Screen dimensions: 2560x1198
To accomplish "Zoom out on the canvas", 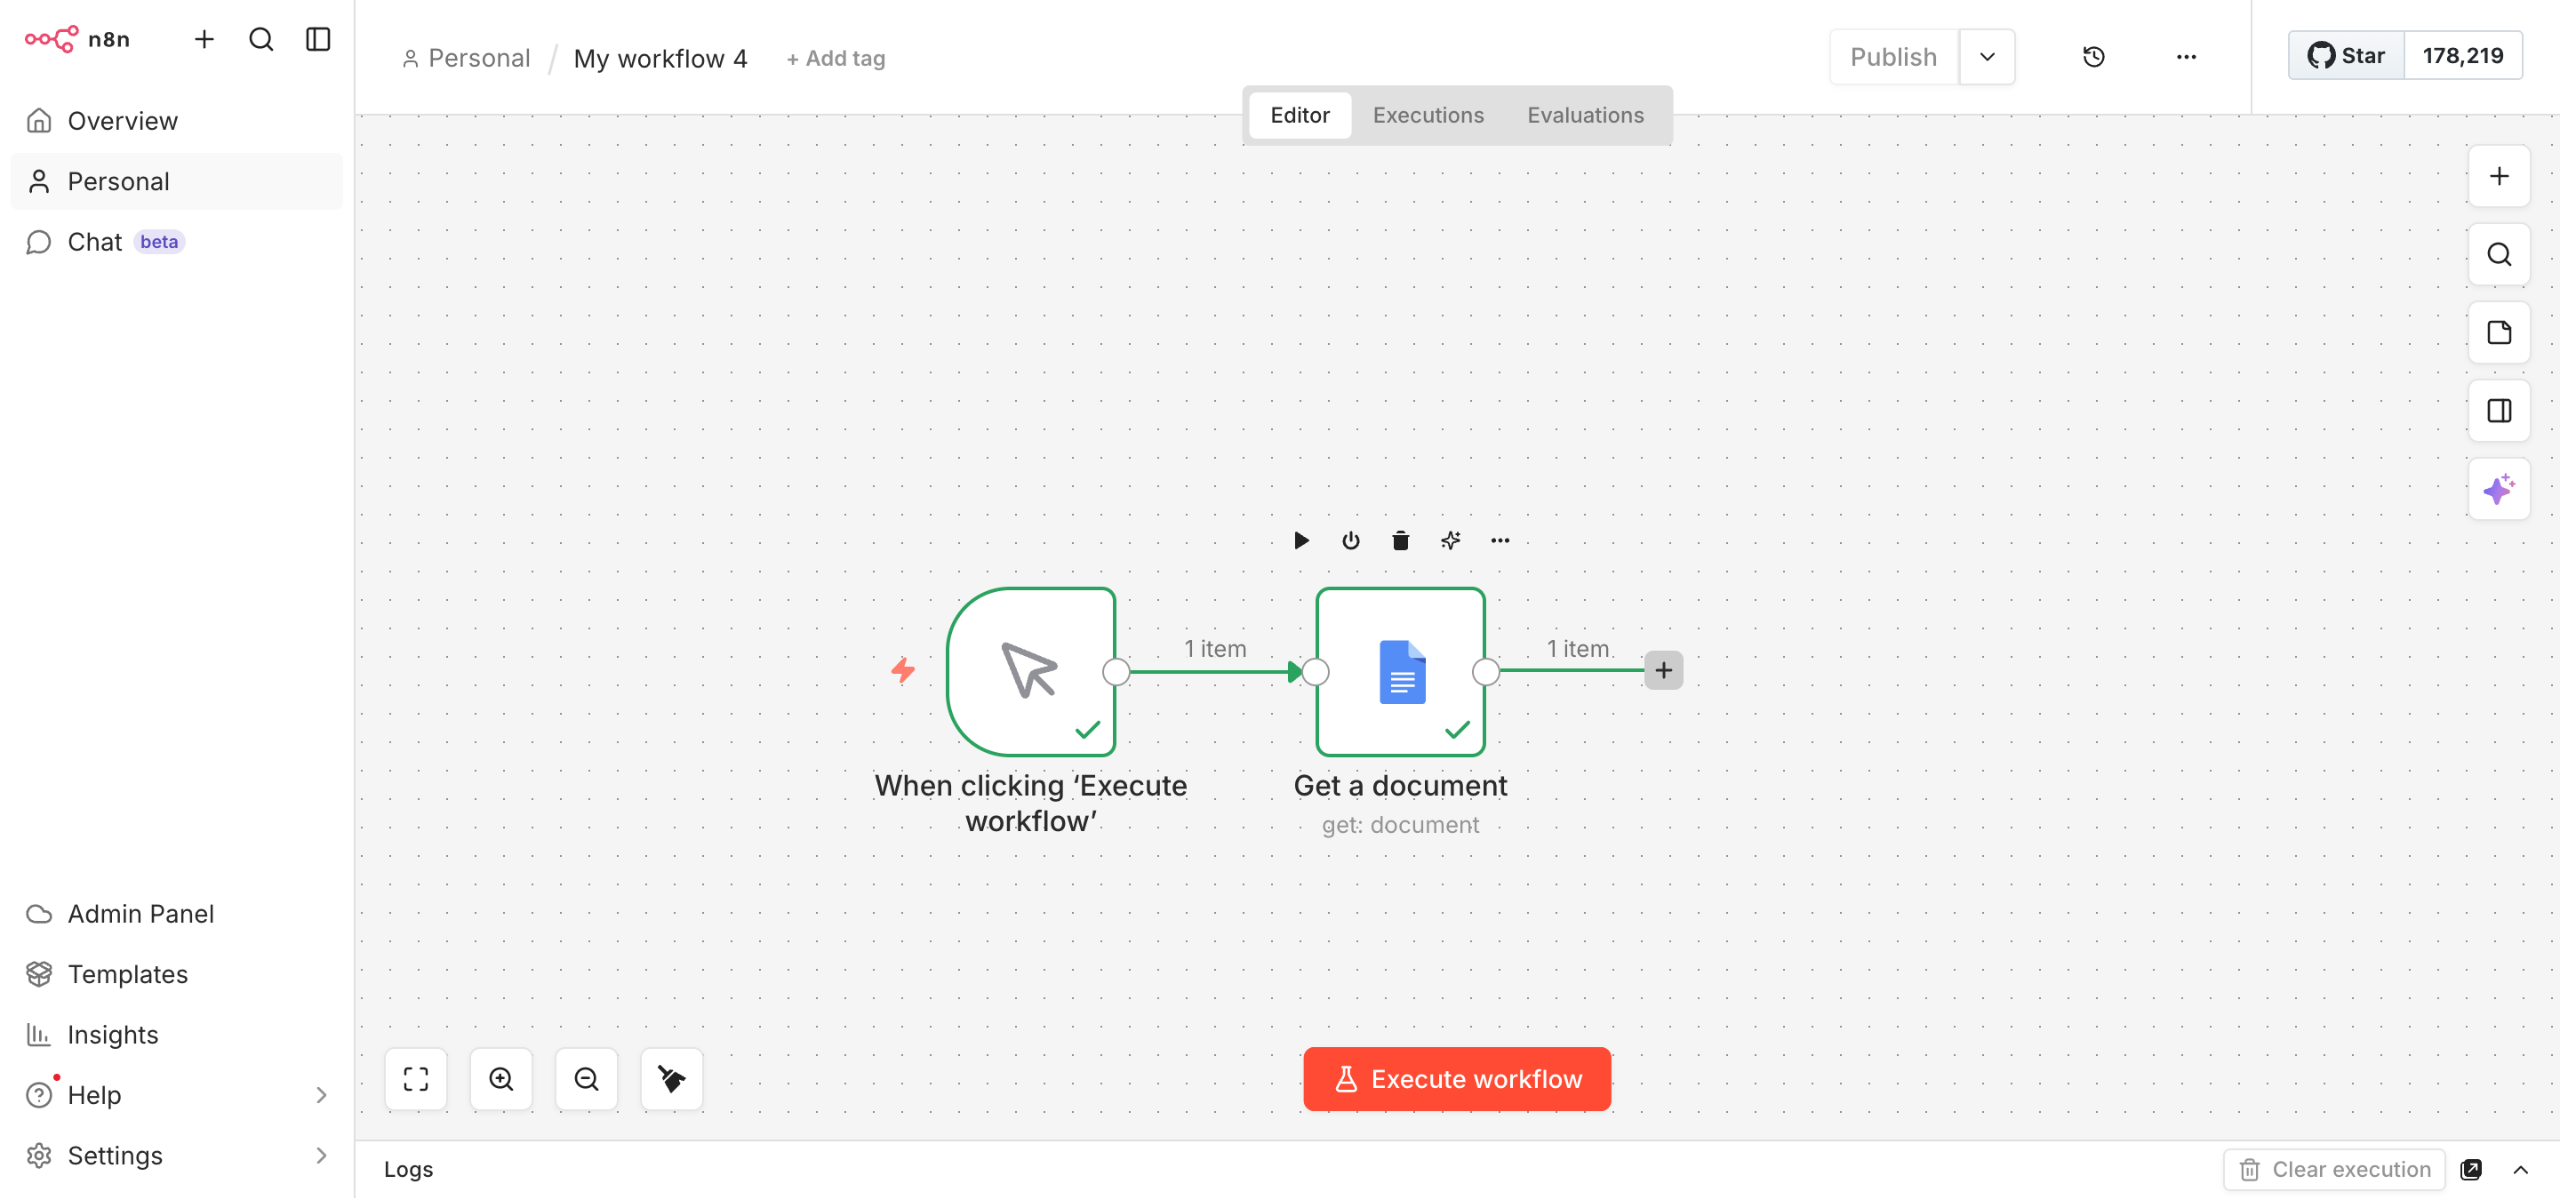I will pos(586,1079).
